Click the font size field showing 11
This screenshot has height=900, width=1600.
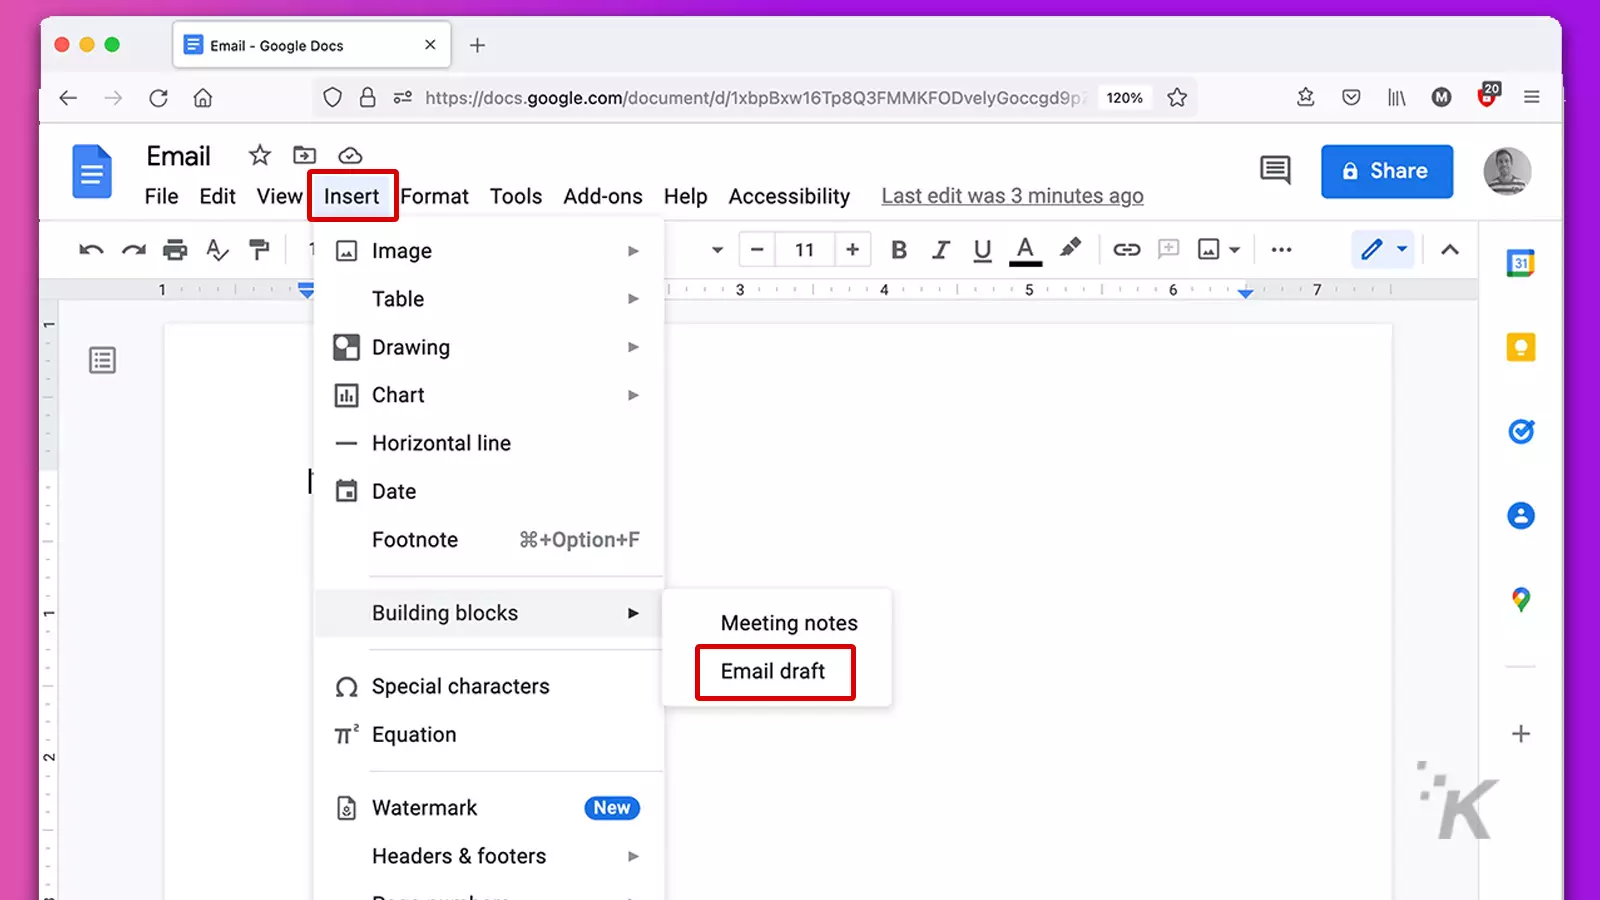click(804, 250)
